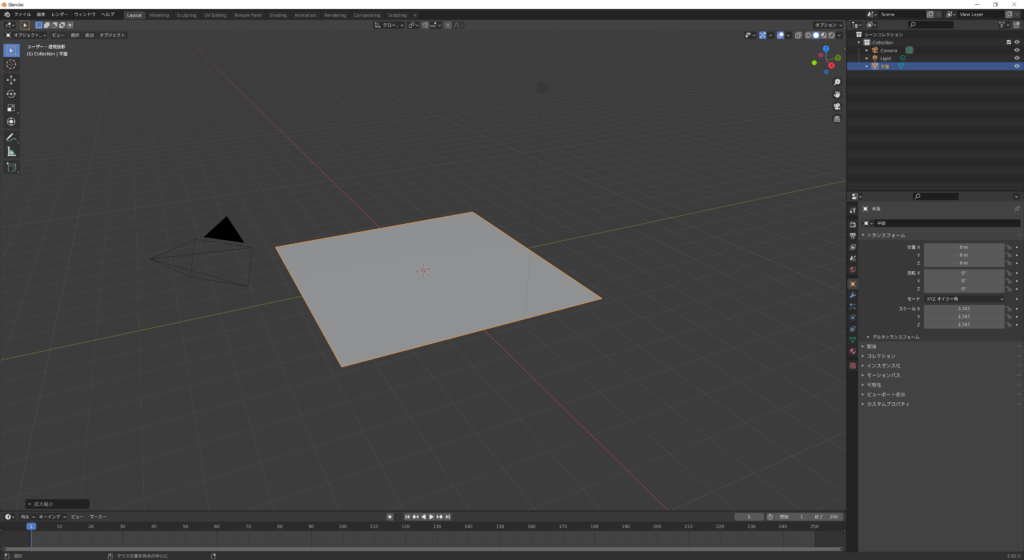Select the Rotate tool in left toolbar

(11, 94)
